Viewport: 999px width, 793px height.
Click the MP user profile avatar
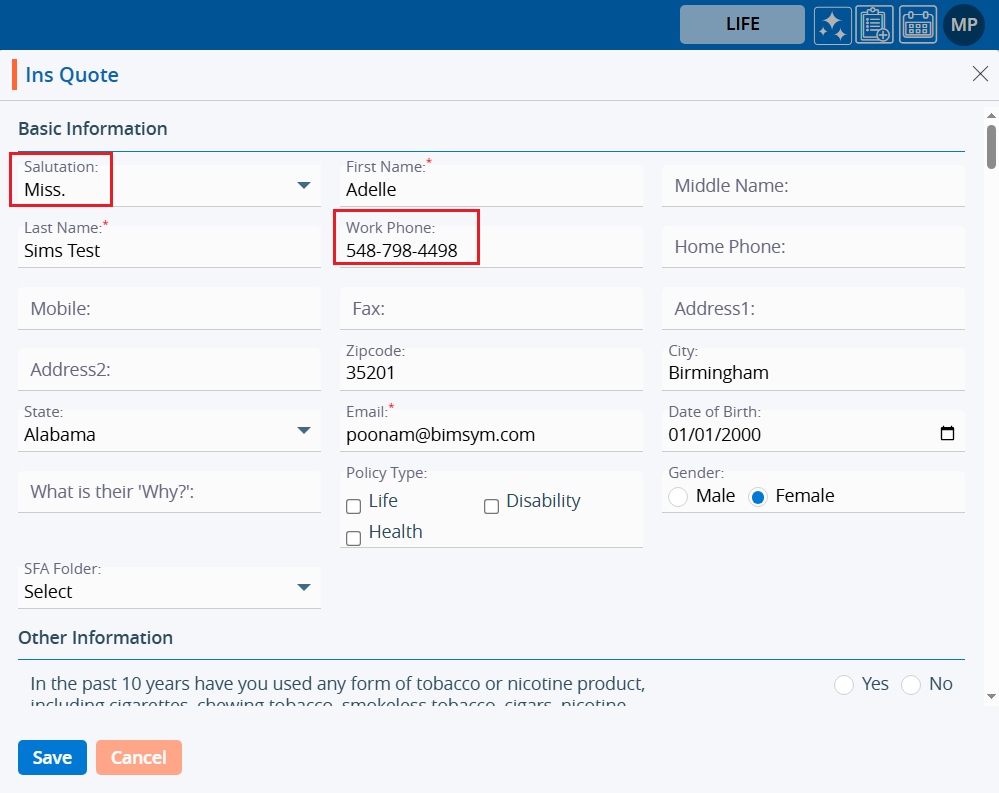(x=964, y=25)
